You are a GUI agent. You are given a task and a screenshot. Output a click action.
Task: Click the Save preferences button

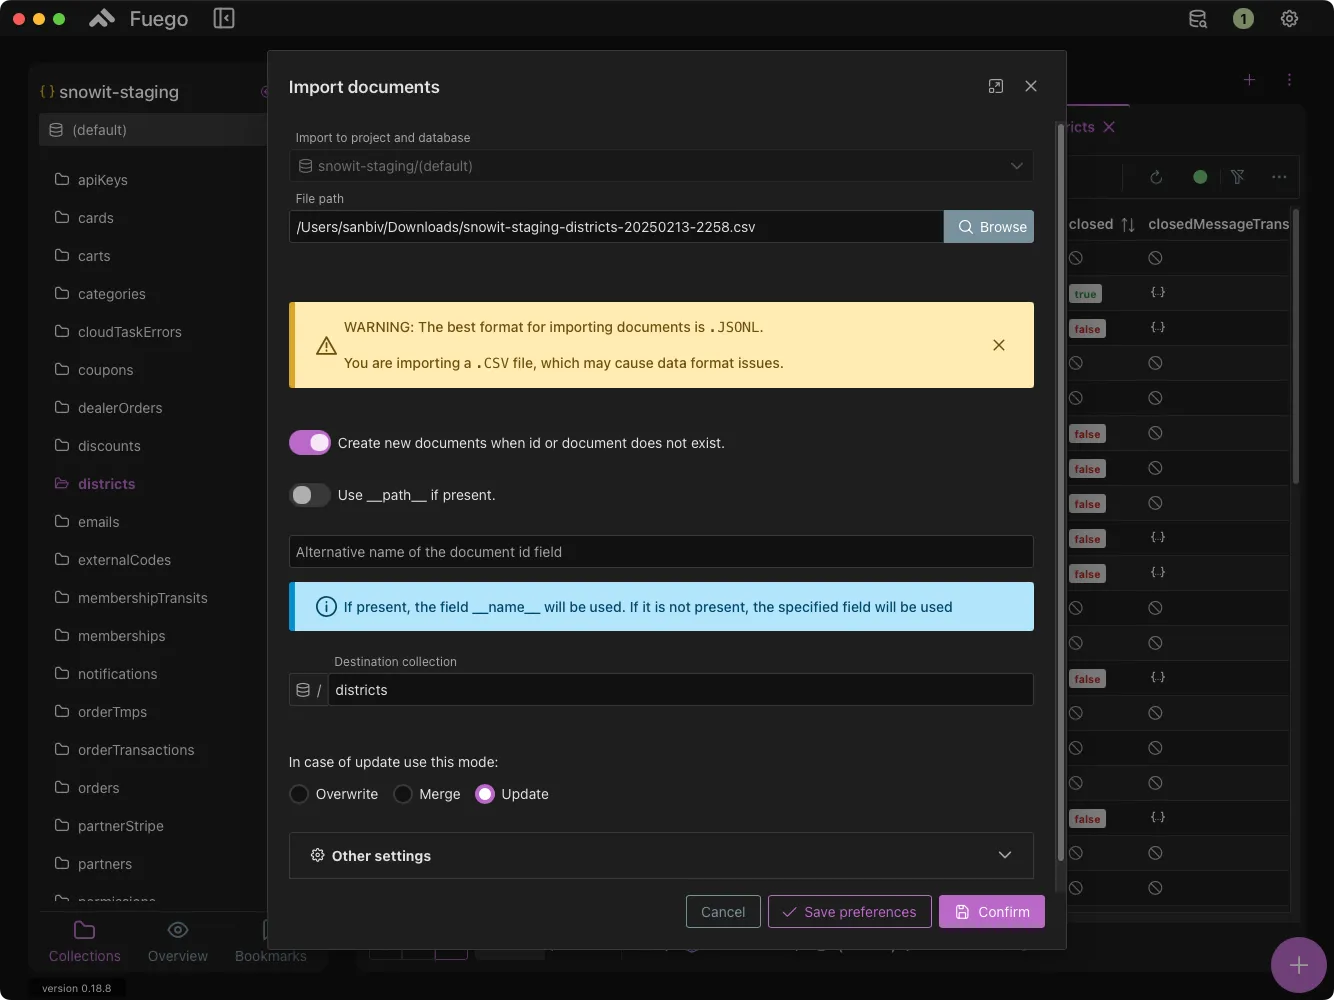(849, 911)
